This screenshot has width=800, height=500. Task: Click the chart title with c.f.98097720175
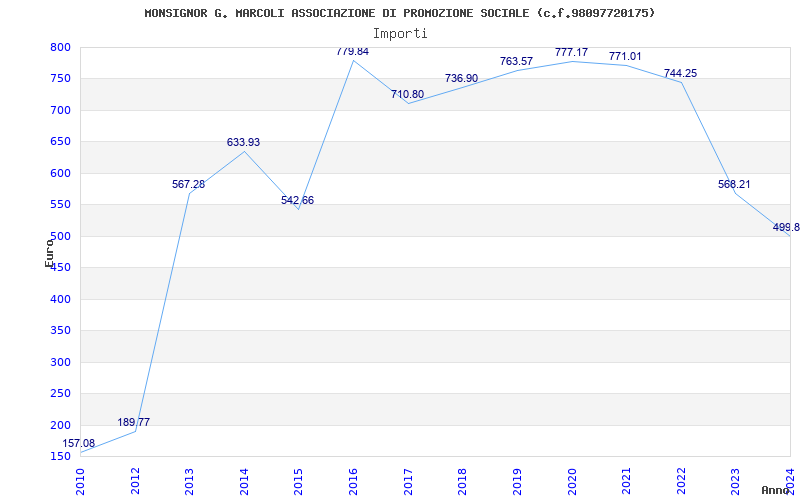399,13
